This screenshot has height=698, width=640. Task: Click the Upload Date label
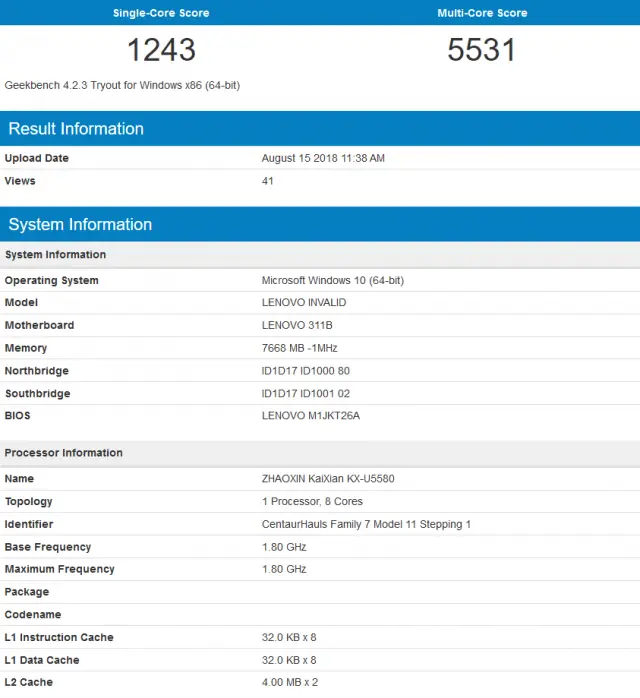pyautogui.click(x=36, y=158)
